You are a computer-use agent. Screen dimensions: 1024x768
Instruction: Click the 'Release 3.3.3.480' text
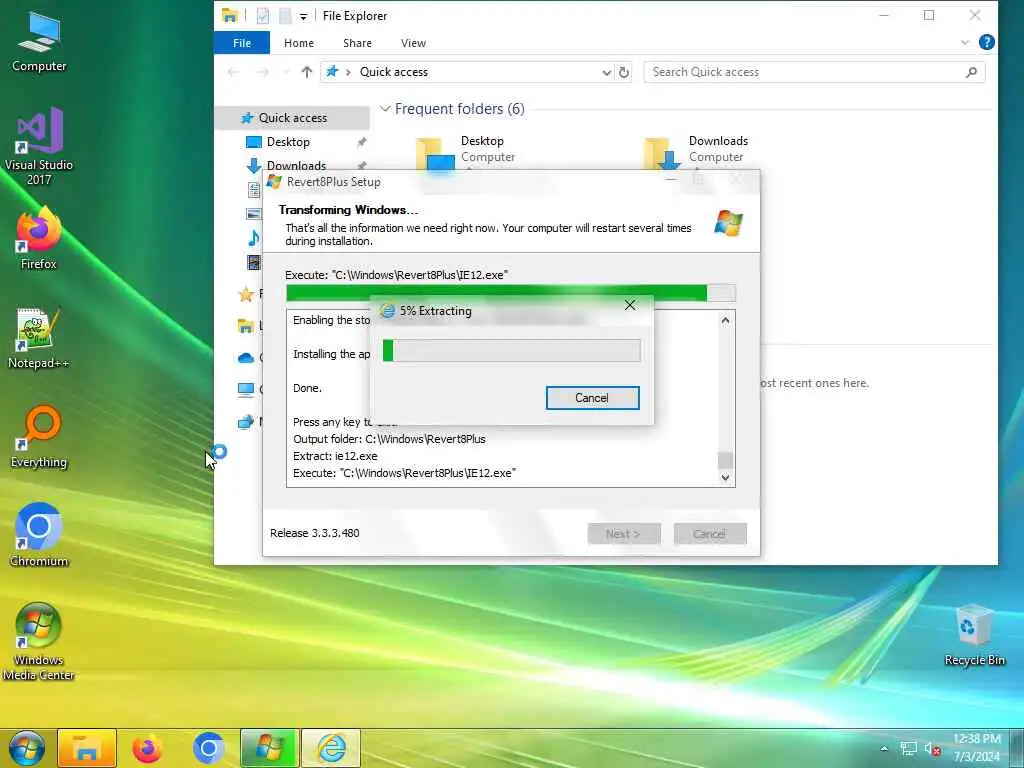coord(315,533)
